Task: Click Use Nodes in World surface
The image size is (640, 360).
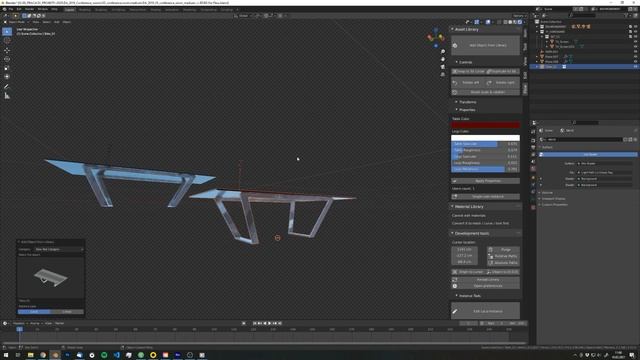Action: pyautogui.click(x=589, y=154)
